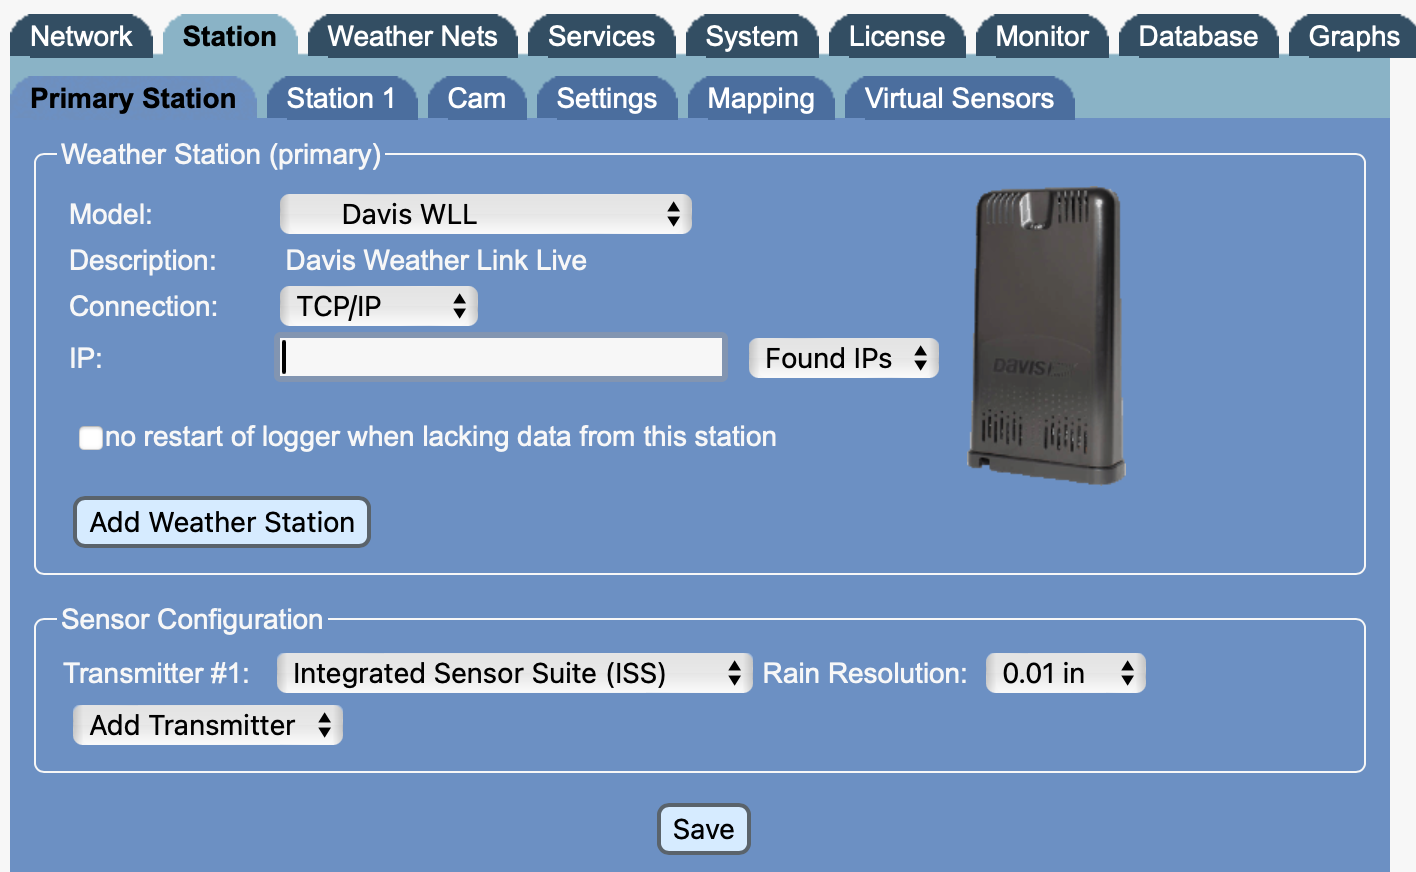Viewport: 1416px width, 872px height.
Task: Change the Rain Resolution dropdown
Action: (x=1066, y=673)
